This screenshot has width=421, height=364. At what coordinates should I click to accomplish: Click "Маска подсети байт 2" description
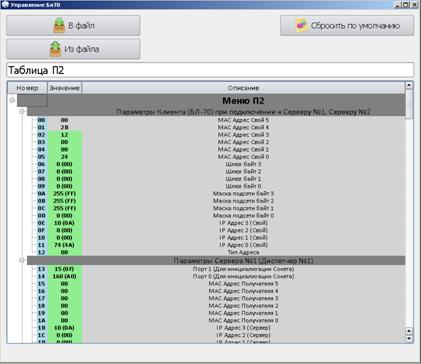pos(243,200)
